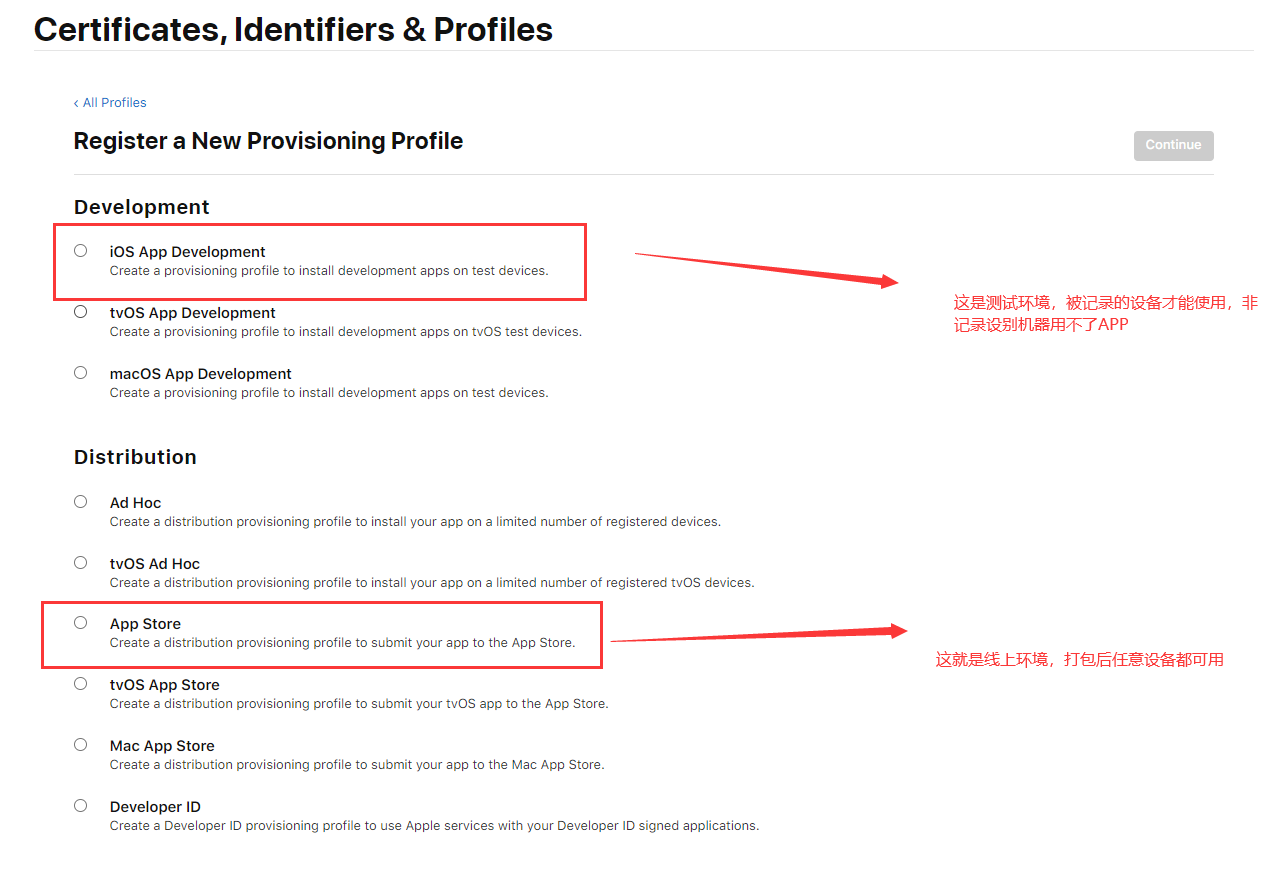Click the iOS App Development label
This screenshot has width=1278, height=872.
click(x=188, y=252)
